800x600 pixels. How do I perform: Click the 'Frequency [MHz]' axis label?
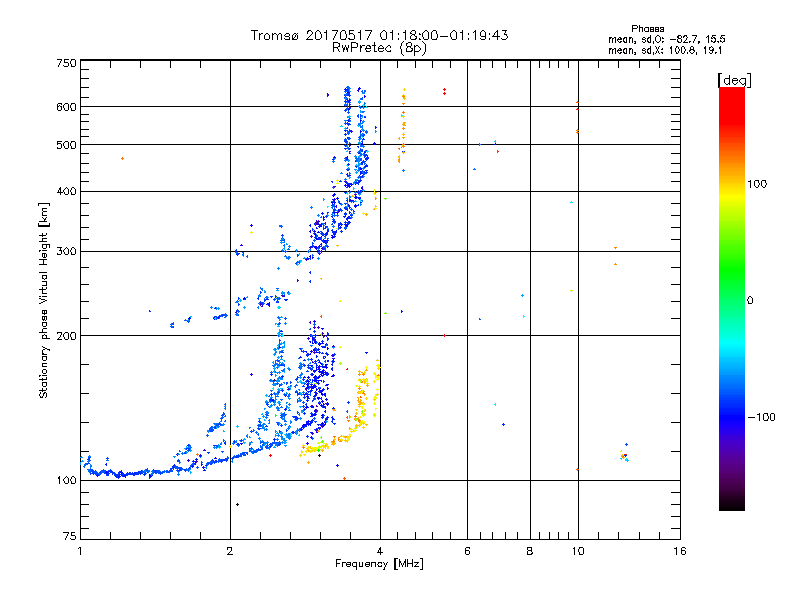pos(379,564)
